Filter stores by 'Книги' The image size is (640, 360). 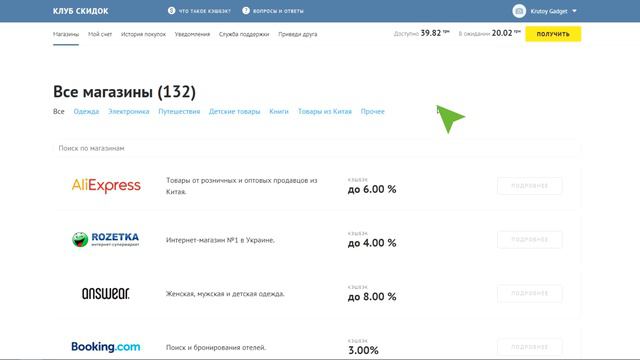pyautogui.click(x=279, y=111)
